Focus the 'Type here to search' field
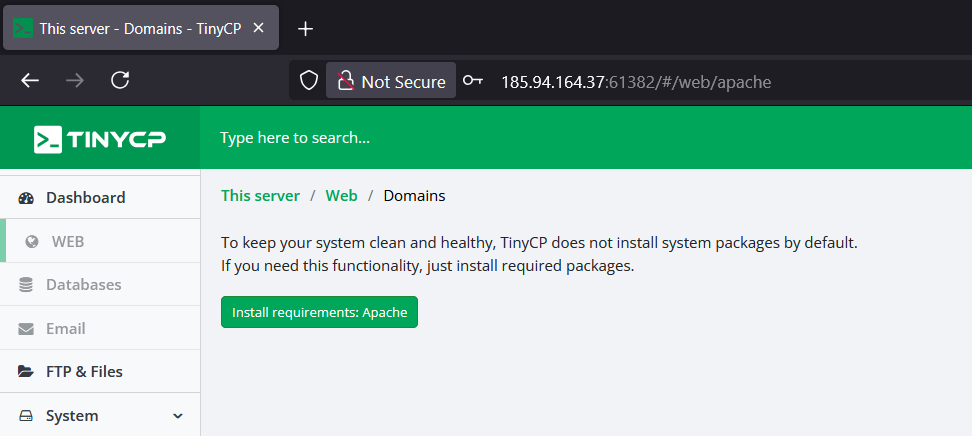This screenshot has width=972, height=436. (x=295, y=138)
